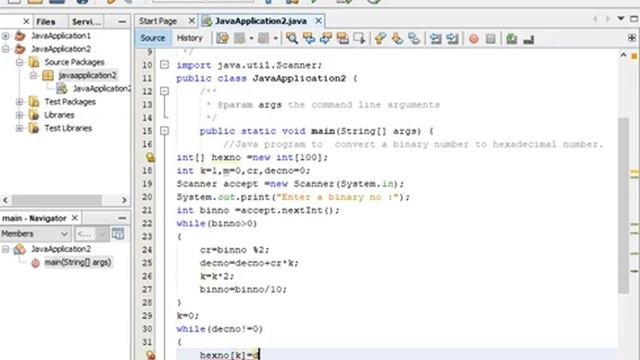This screenshot has width=640, height=360.
Task: Uncomment the selected code lines
Action: click(x=529, y=39)
